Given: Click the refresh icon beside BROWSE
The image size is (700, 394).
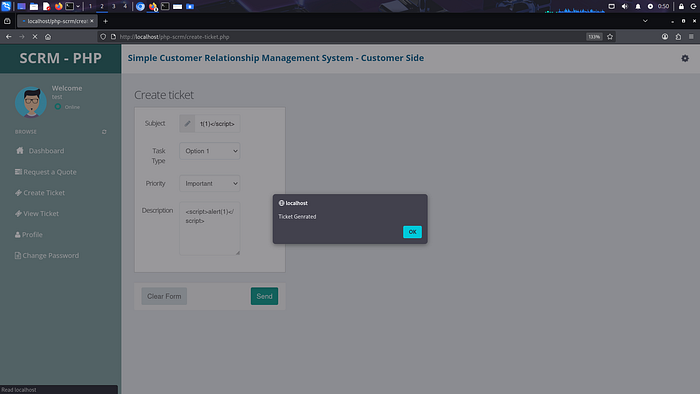Looking at the screenshot, I should pos(104,132).
